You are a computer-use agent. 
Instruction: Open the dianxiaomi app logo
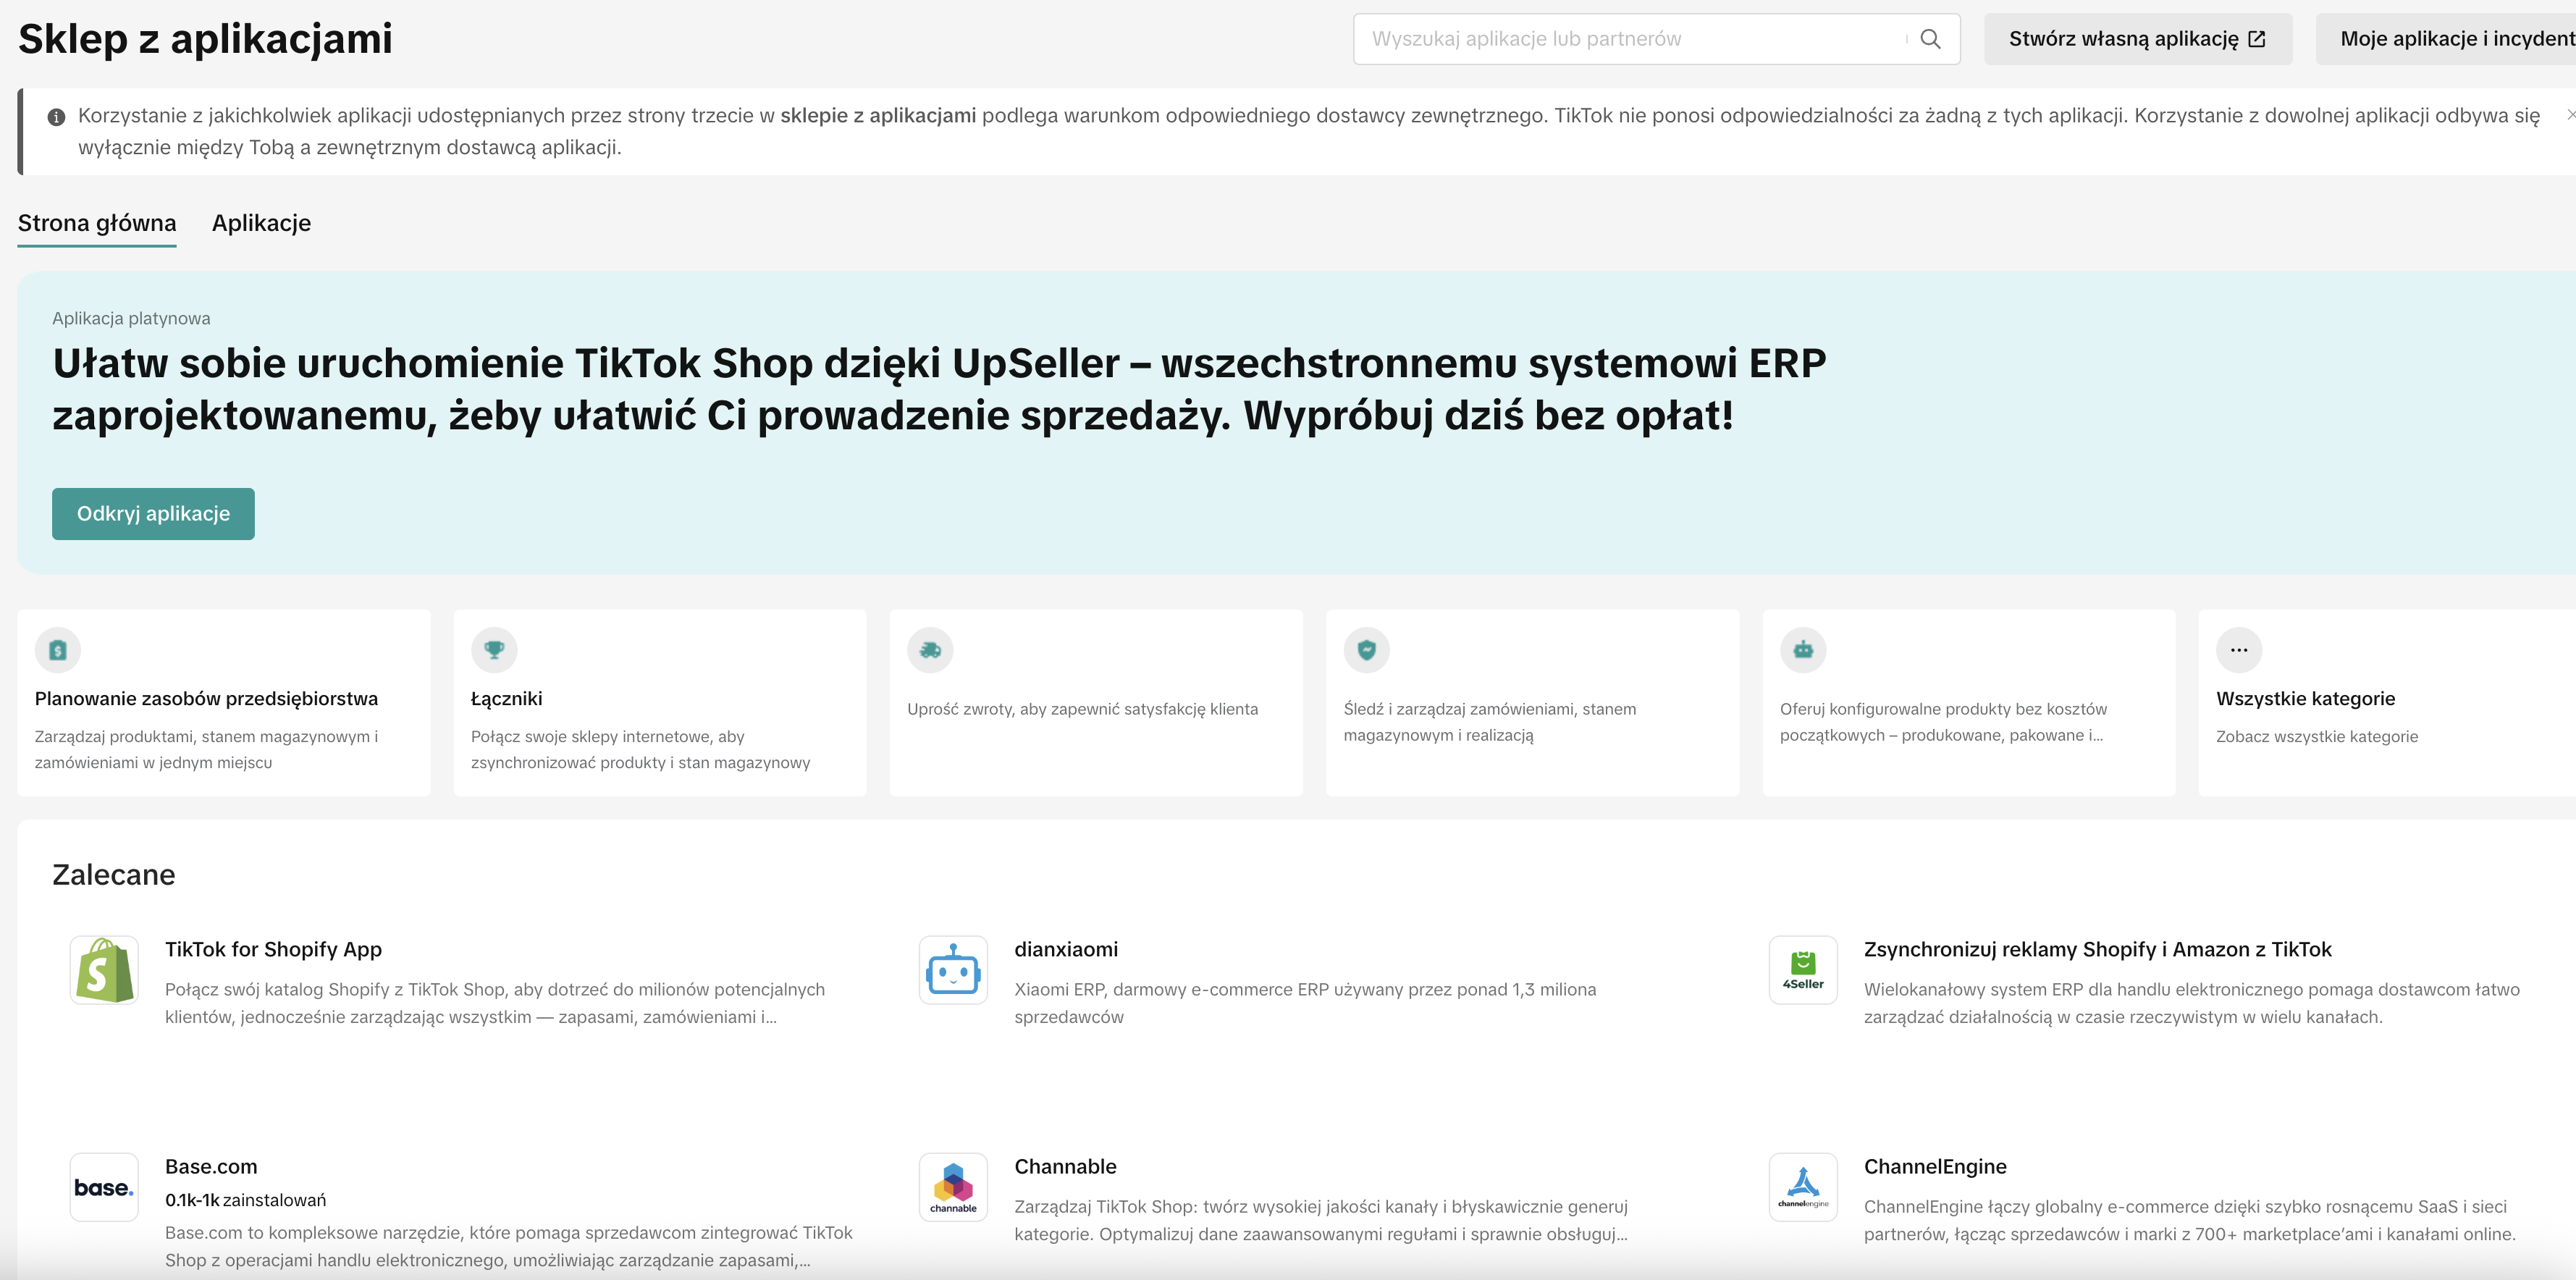point(953,970)
